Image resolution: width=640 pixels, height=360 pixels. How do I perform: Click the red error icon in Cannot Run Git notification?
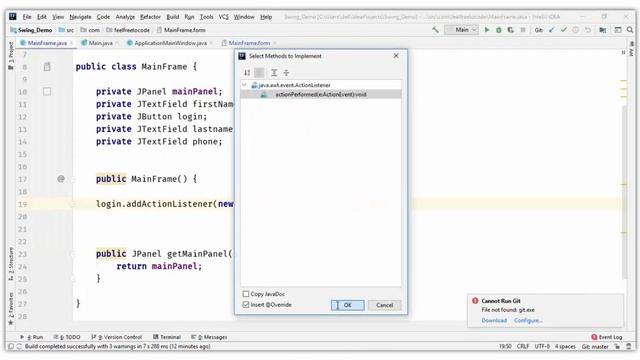point(475,301)
